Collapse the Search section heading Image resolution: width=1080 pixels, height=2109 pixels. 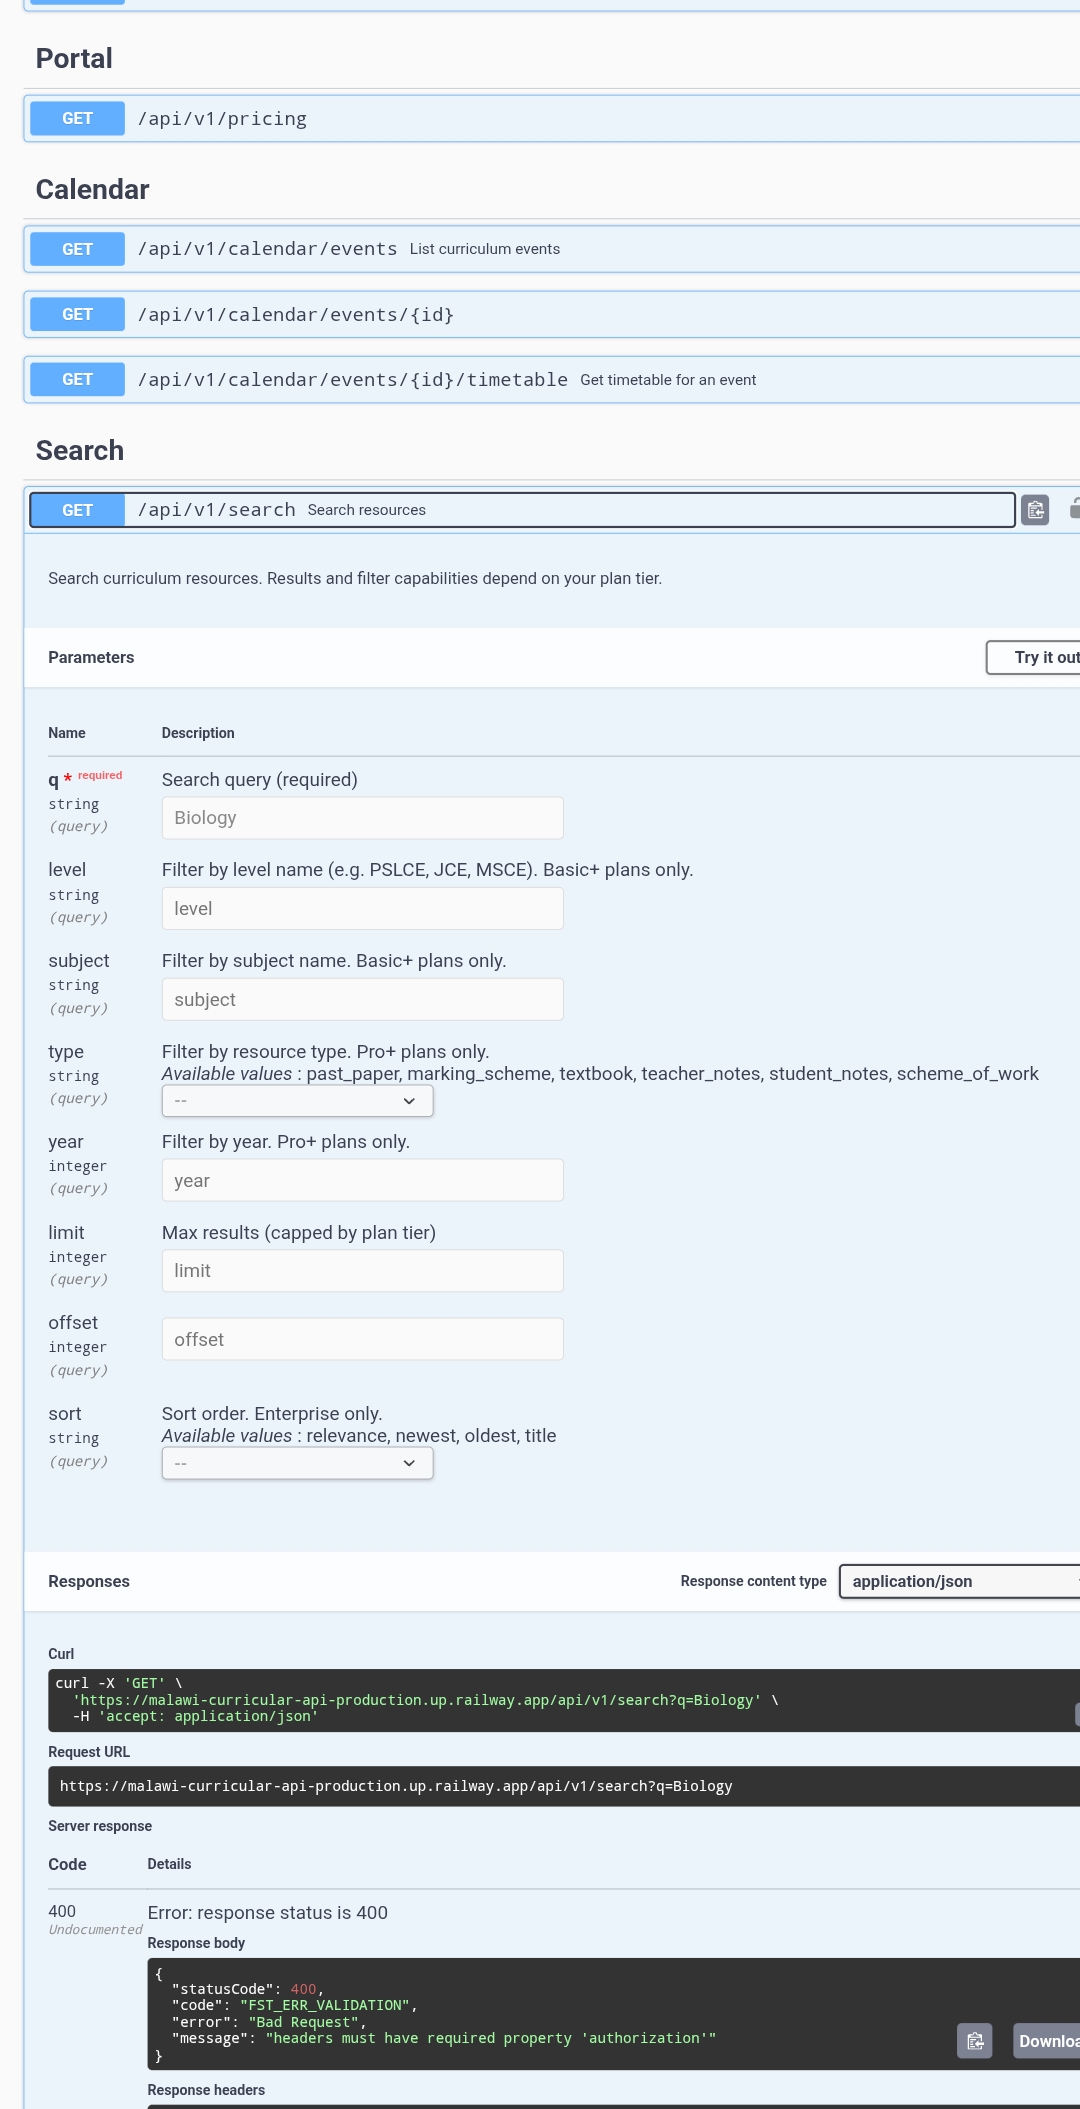[x=80, y=451]
